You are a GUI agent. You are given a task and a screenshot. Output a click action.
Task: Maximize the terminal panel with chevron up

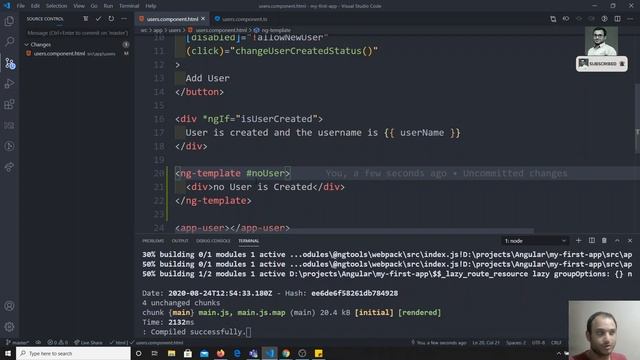(x=617, y=241)
